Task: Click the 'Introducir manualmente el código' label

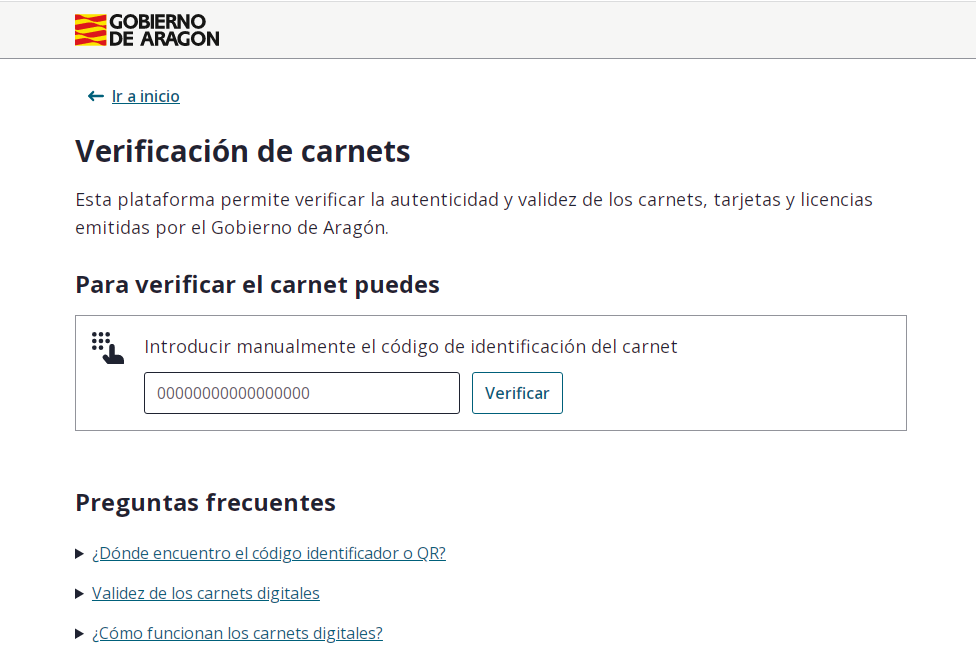Action: pyautogui.click(x=410, y=346)
